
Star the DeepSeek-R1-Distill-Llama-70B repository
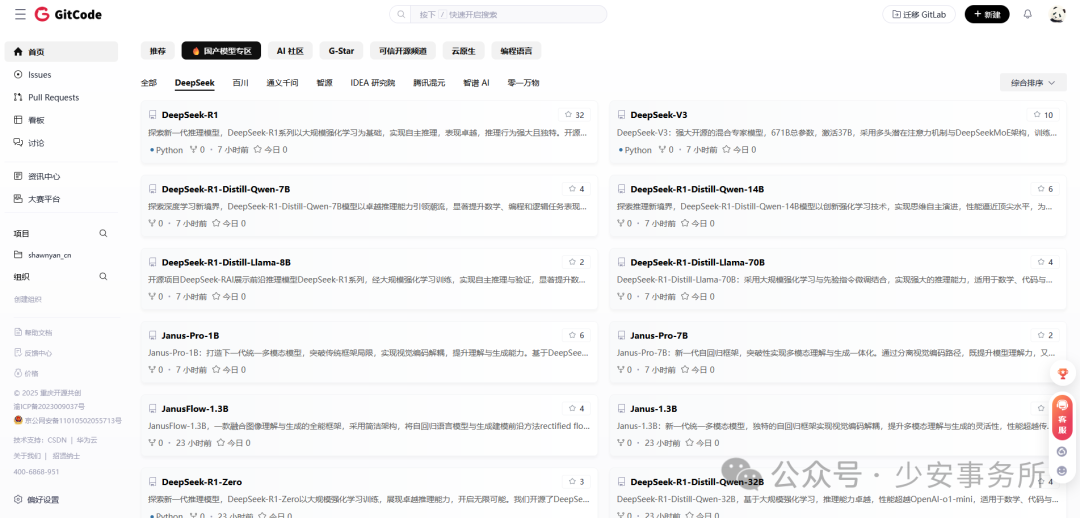[x=1045, y=262]
